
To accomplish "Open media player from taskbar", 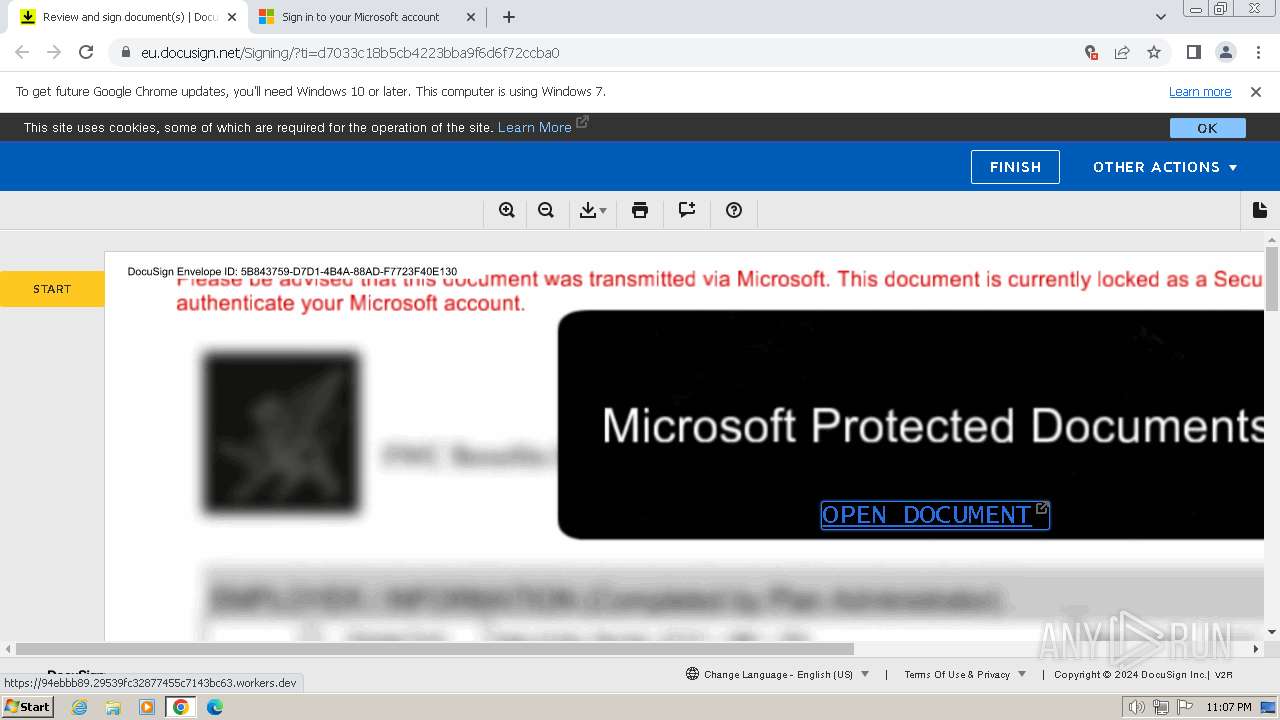I will (x=147, y=707).
